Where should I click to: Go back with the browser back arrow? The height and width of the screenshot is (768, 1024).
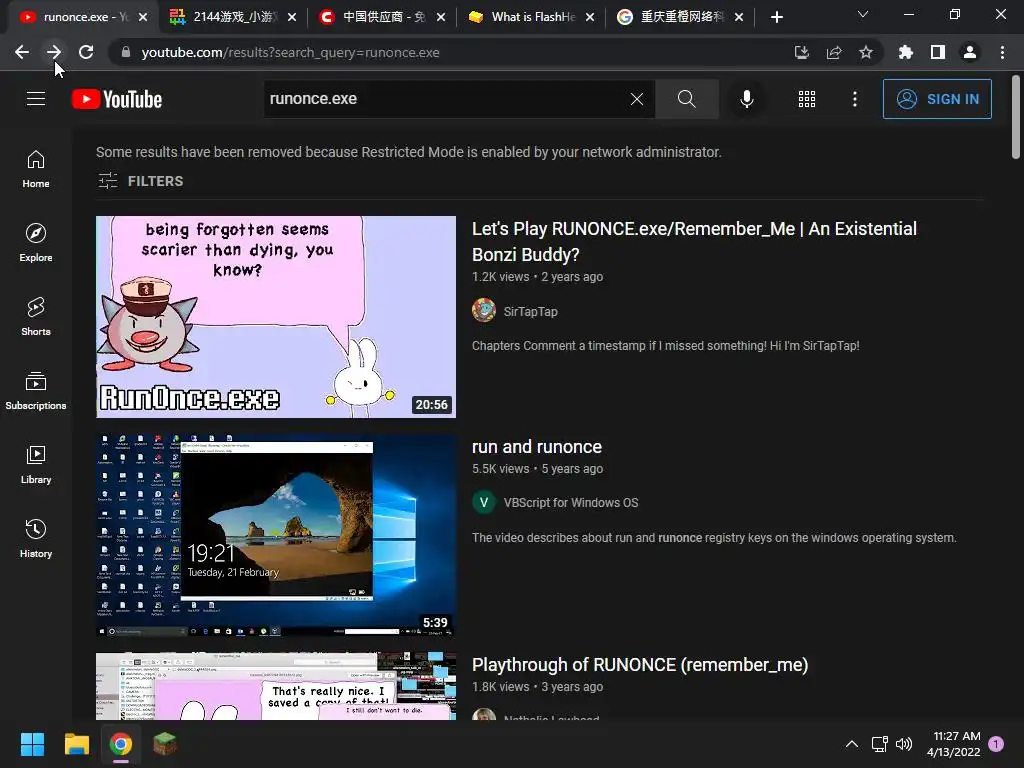tap(22, 52)
